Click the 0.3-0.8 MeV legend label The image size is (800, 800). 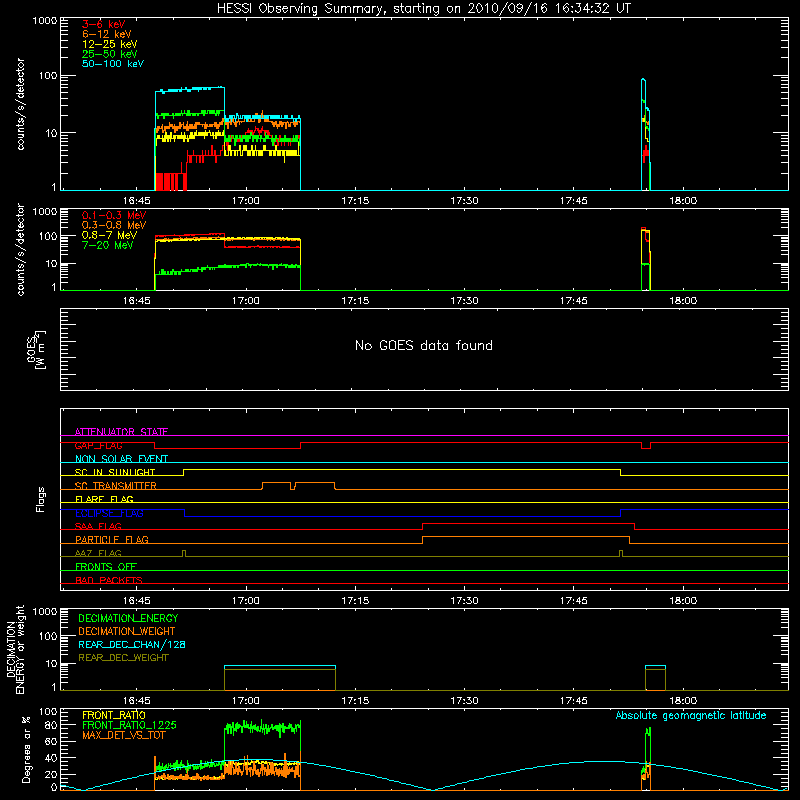coord(114,225)
